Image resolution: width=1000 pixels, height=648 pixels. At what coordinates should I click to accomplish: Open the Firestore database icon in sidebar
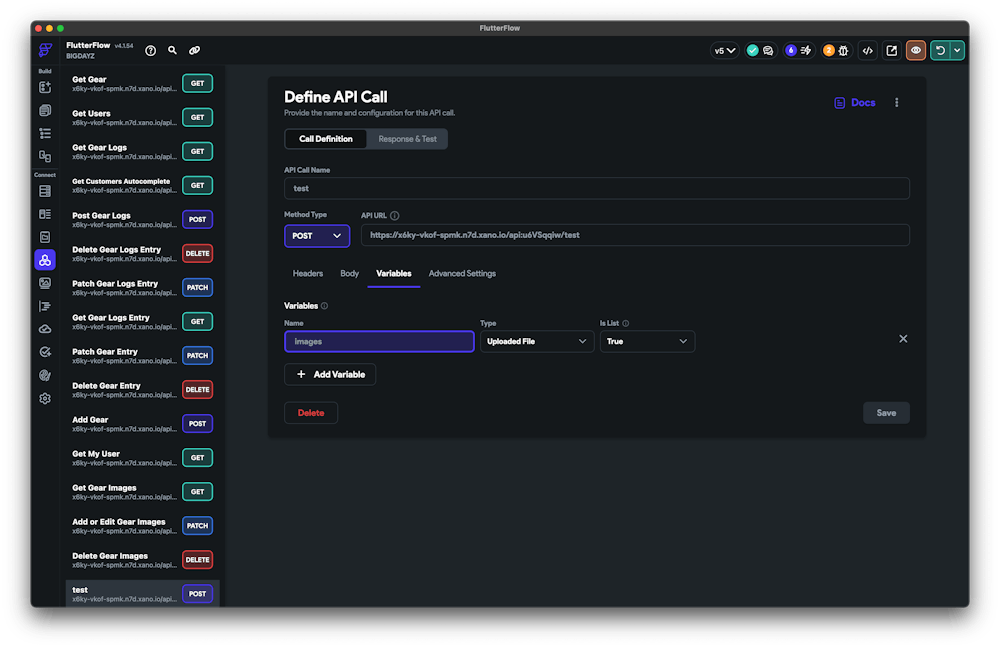click(45, 191)
